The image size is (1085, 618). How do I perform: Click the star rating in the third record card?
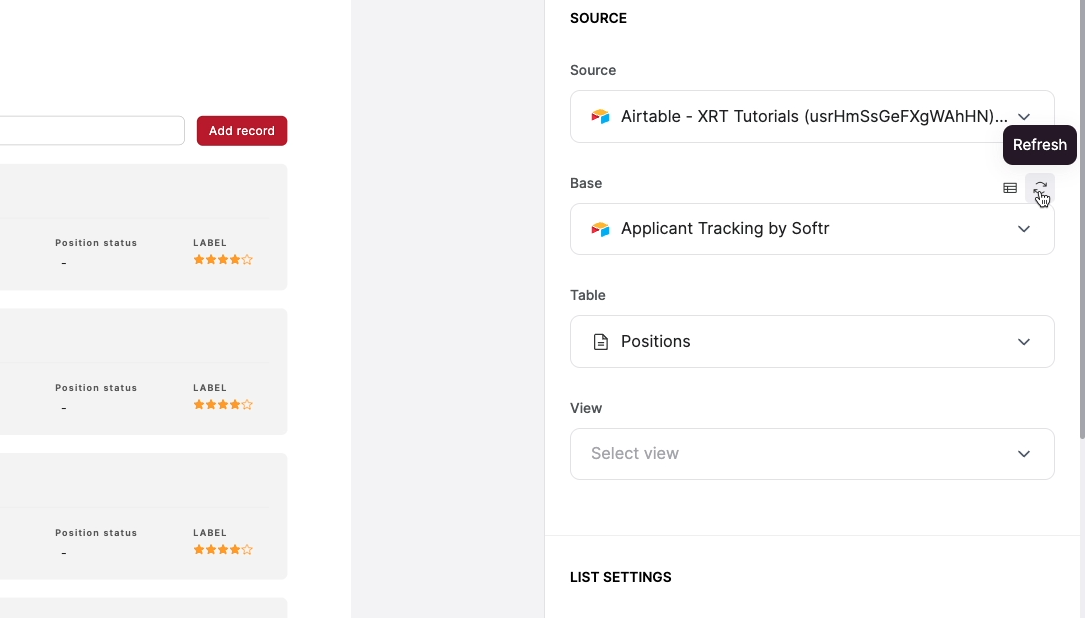(223, 549)
